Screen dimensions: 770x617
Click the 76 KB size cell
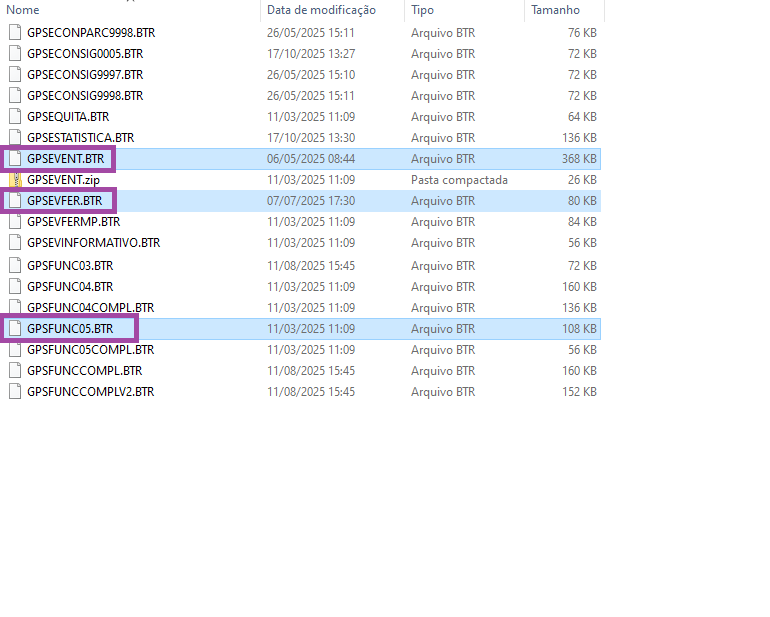click(582, 33)
